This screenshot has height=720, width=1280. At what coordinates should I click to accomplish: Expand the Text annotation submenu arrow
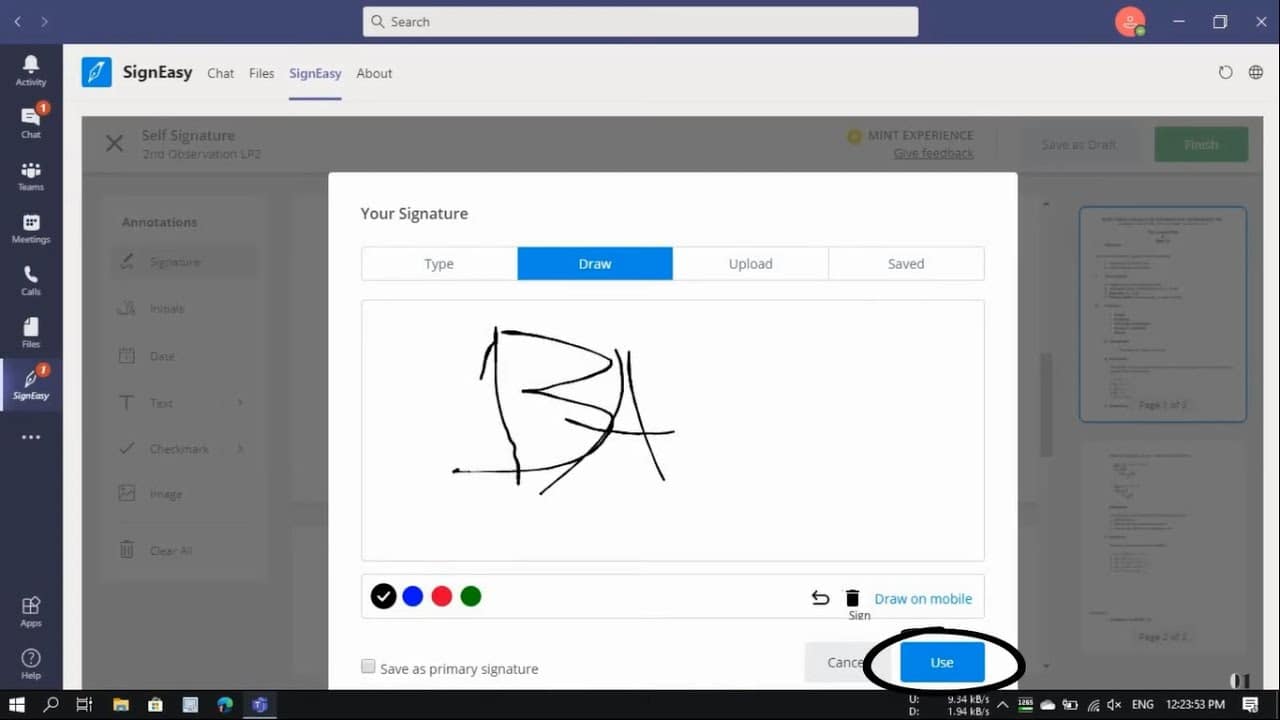click(240, 403)
